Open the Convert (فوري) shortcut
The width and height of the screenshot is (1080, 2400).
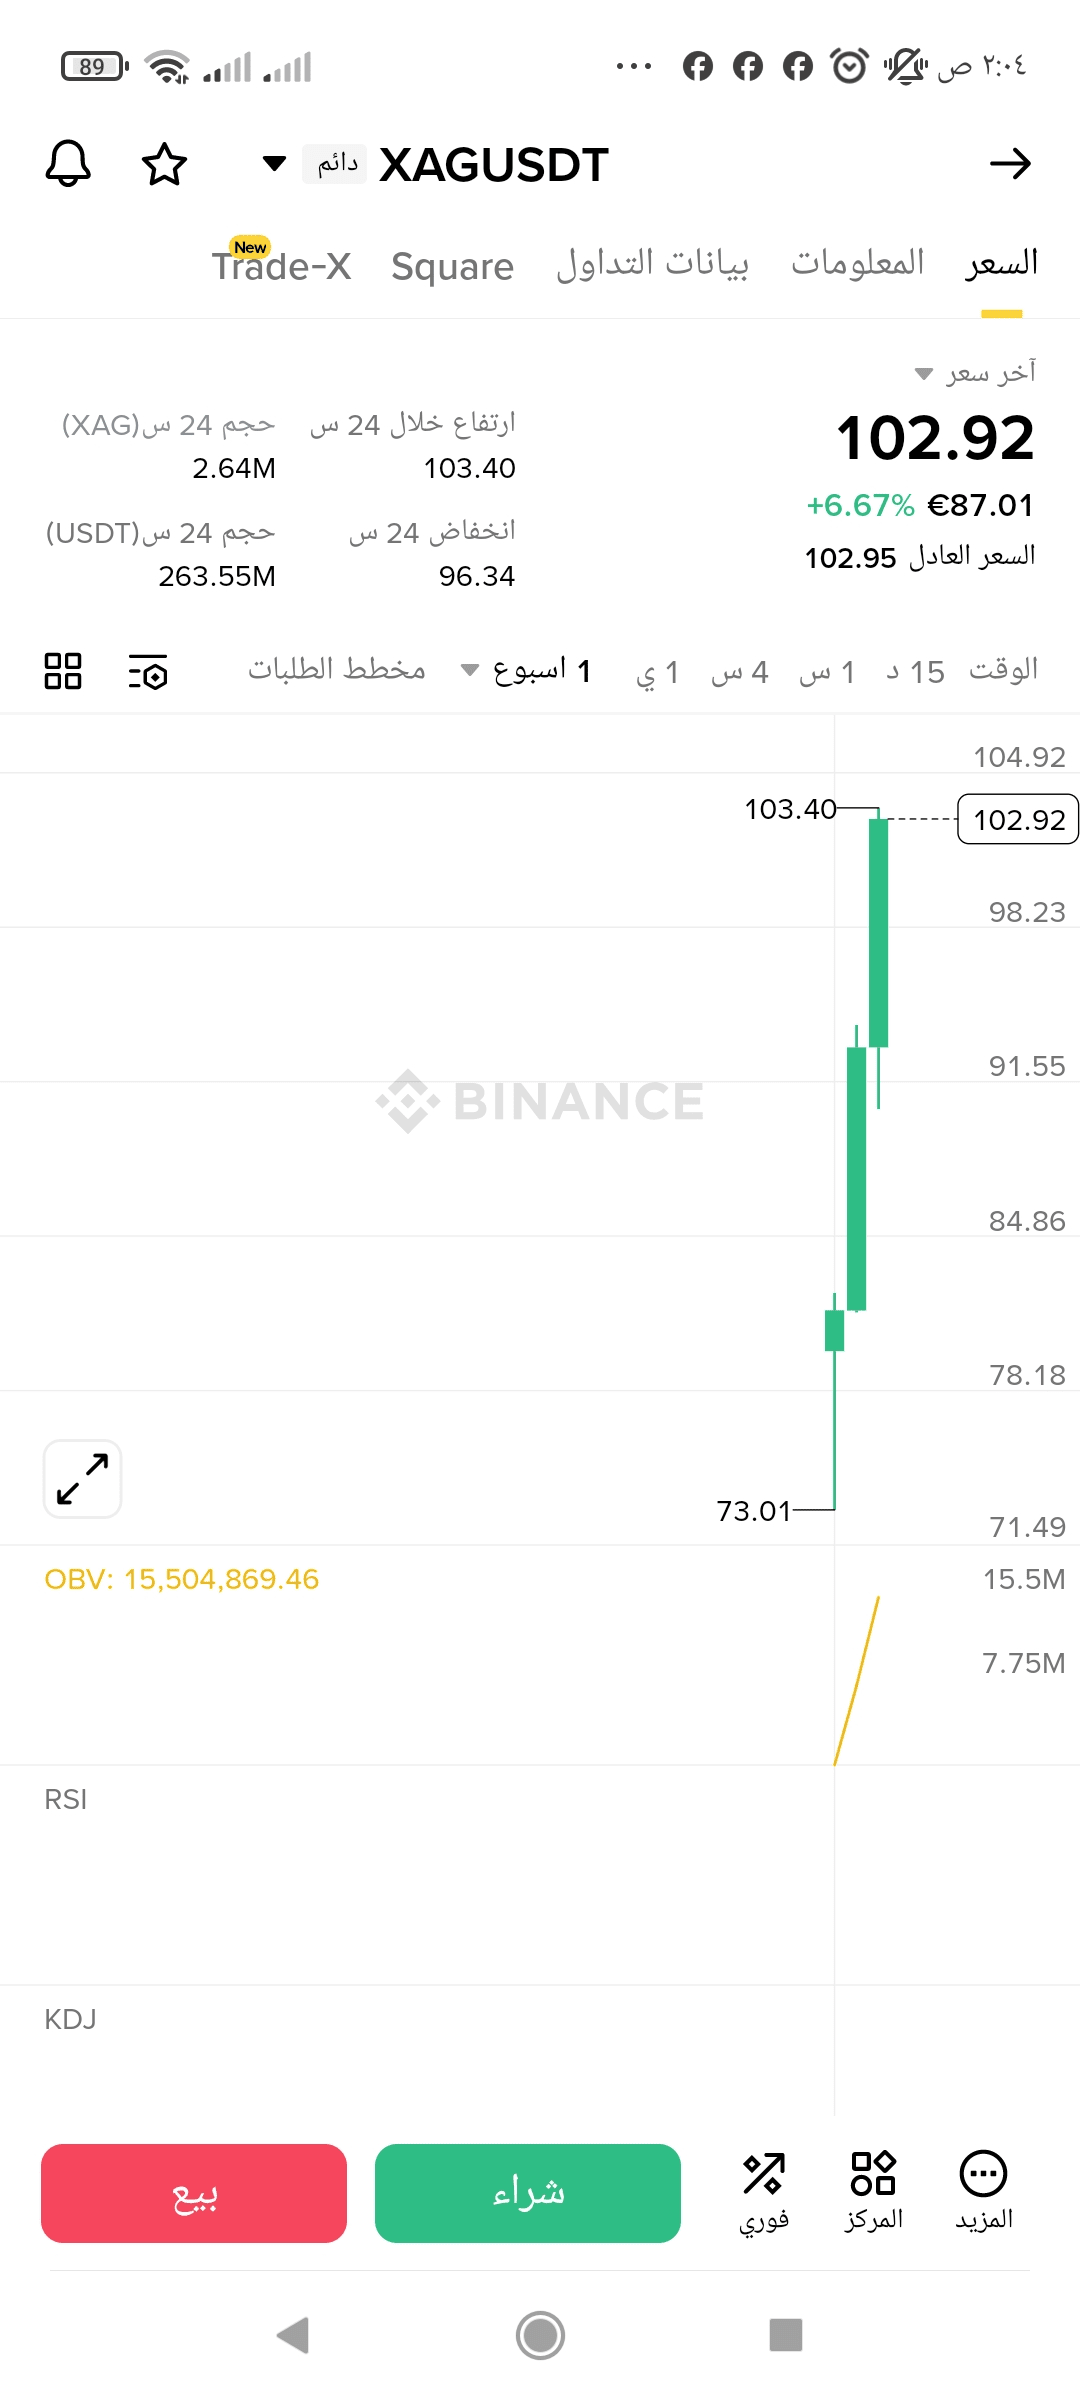[x=764, y=2190]
